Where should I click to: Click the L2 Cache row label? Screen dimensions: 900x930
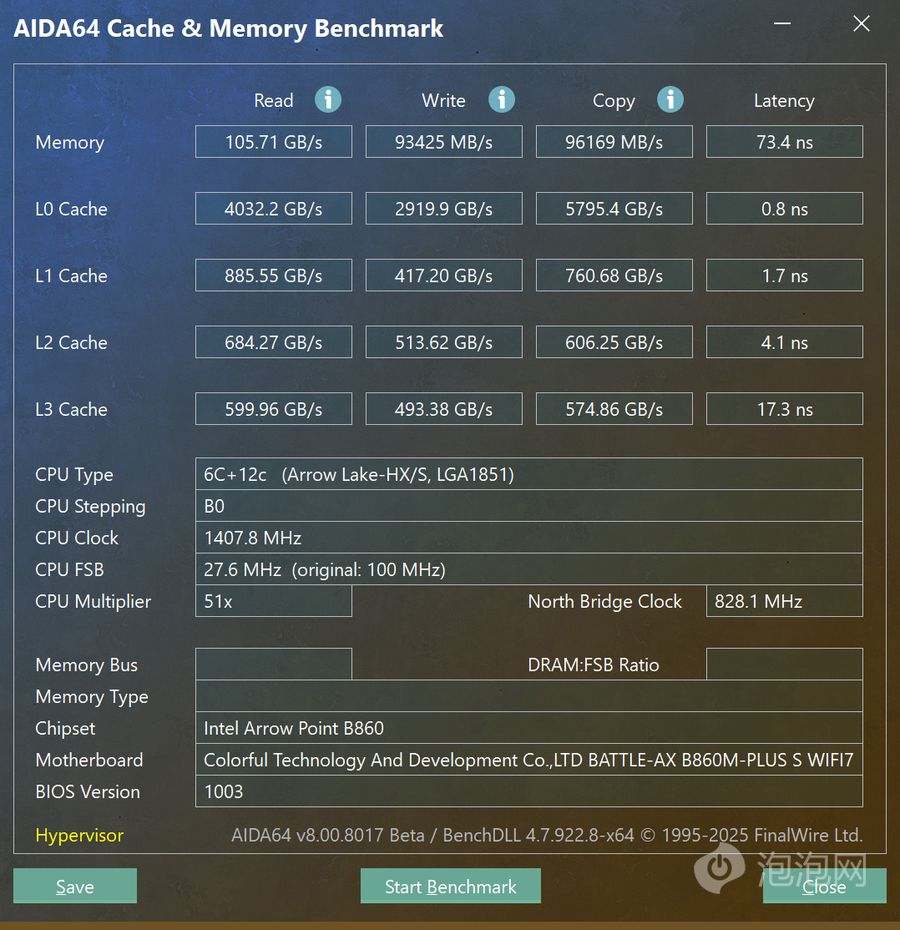71,342
